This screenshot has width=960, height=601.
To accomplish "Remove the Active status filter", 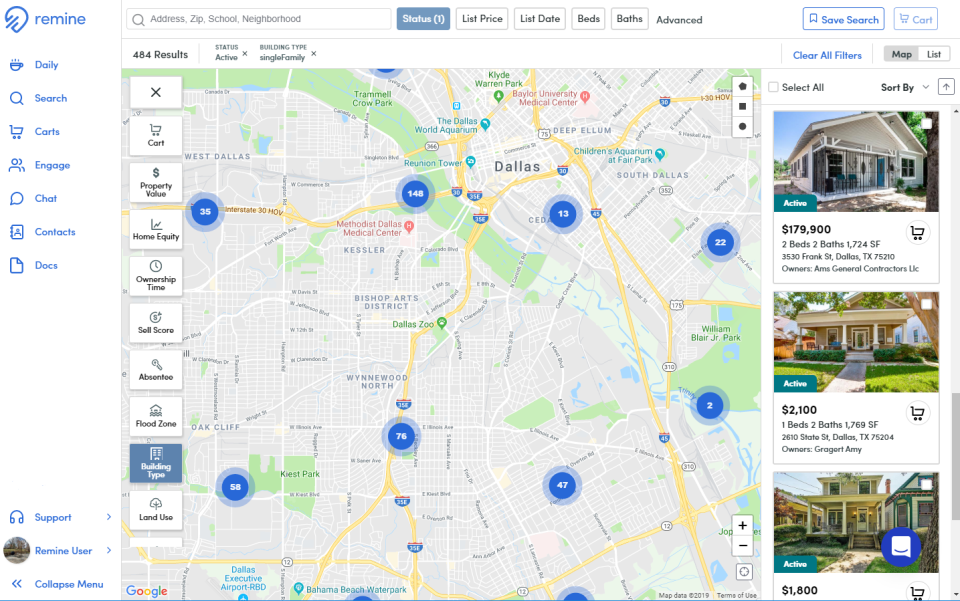I will pos(245,54).
